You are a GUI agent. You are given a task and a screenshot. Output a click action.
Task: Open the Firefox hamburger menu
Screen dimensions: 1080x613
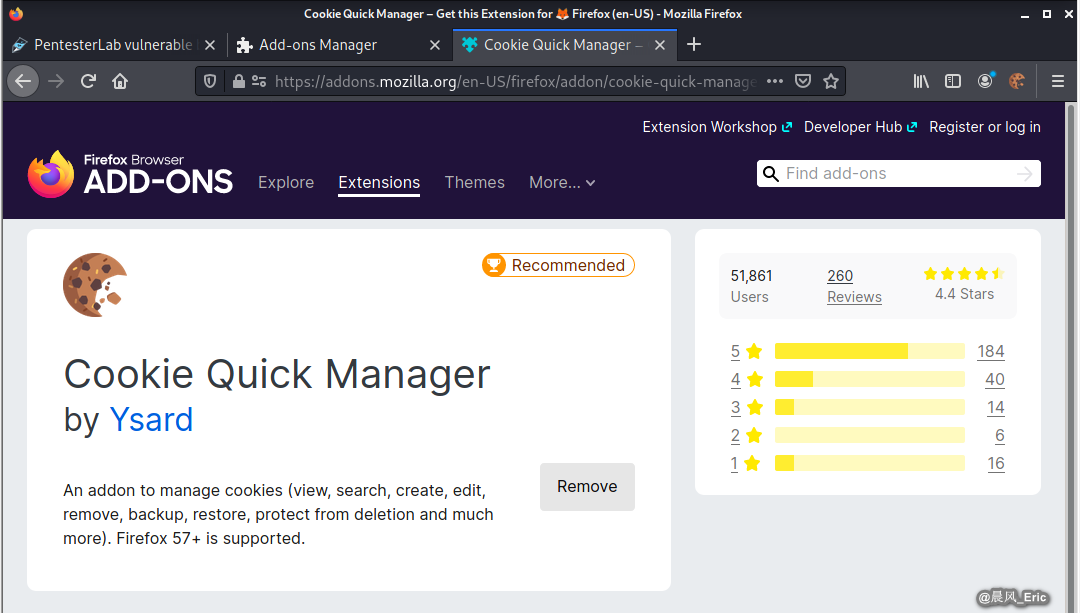[x=1057, y=81]
